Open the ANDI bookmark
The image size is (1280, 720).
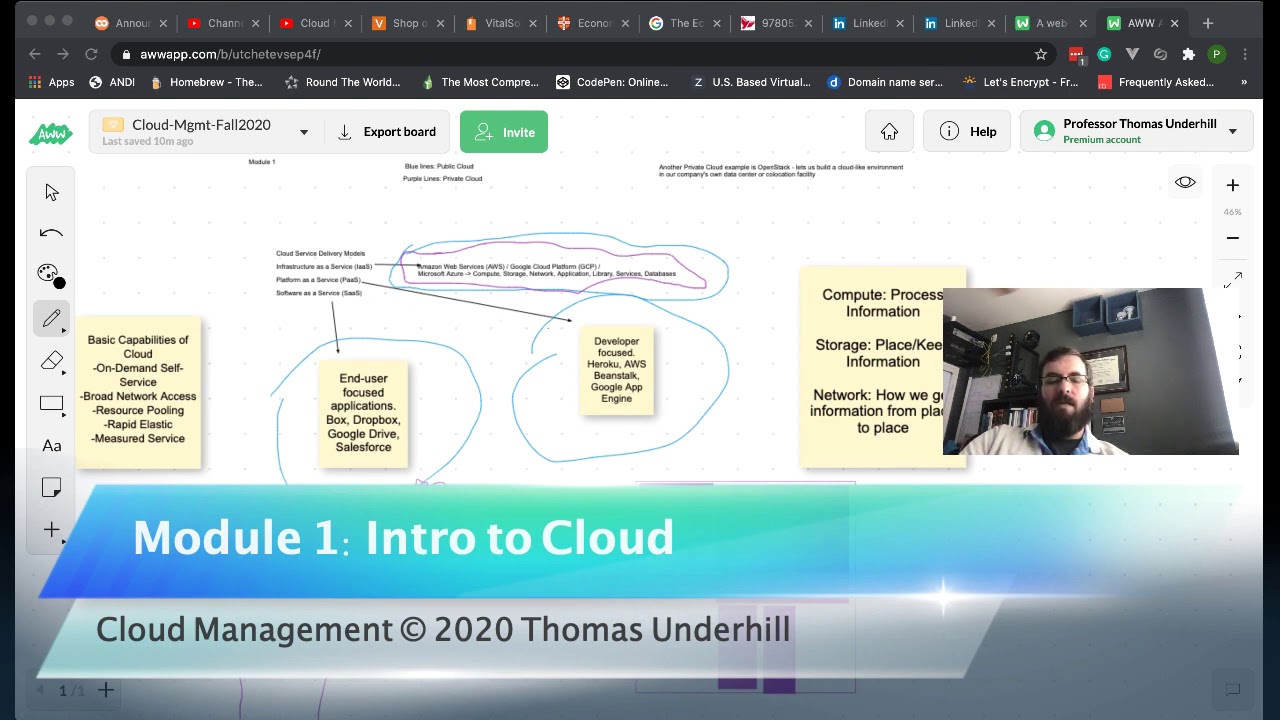(x=112, y=82)
